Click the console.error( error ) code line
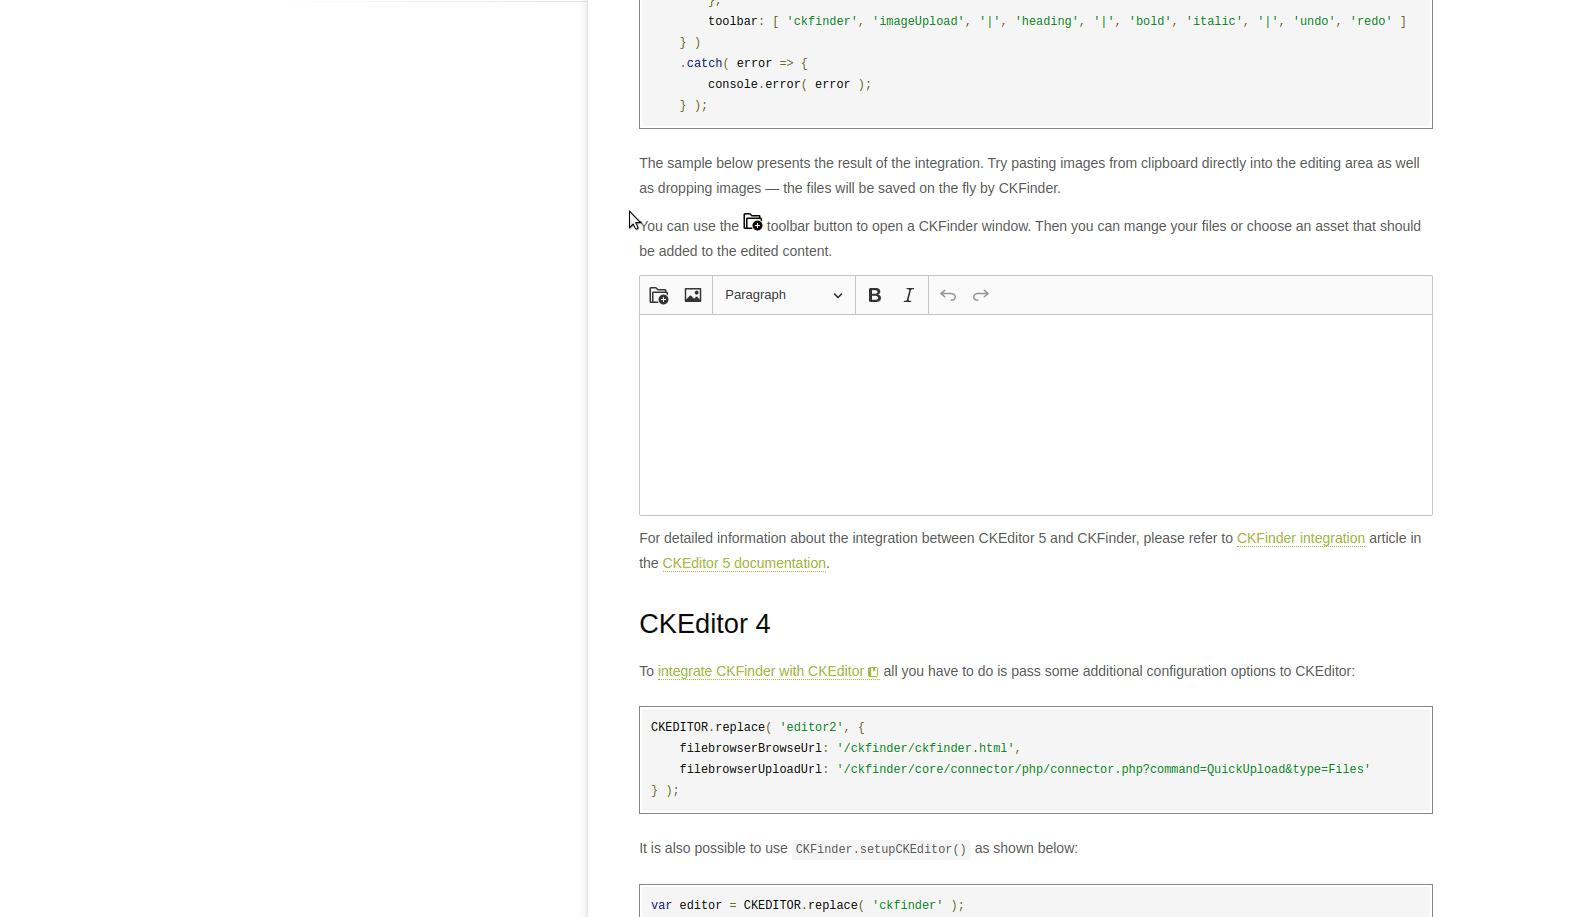The image size is (1586, 917). coord(790,84)
